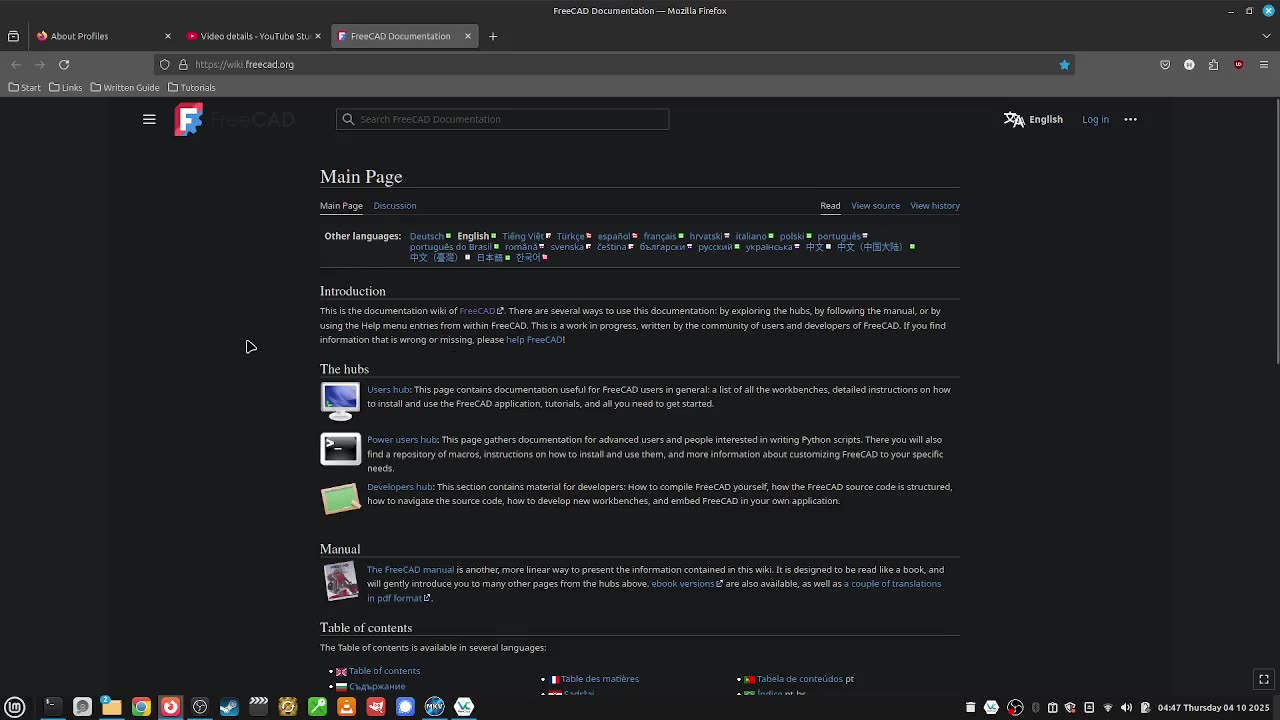Open the Users hub link

tap(388, 389)
